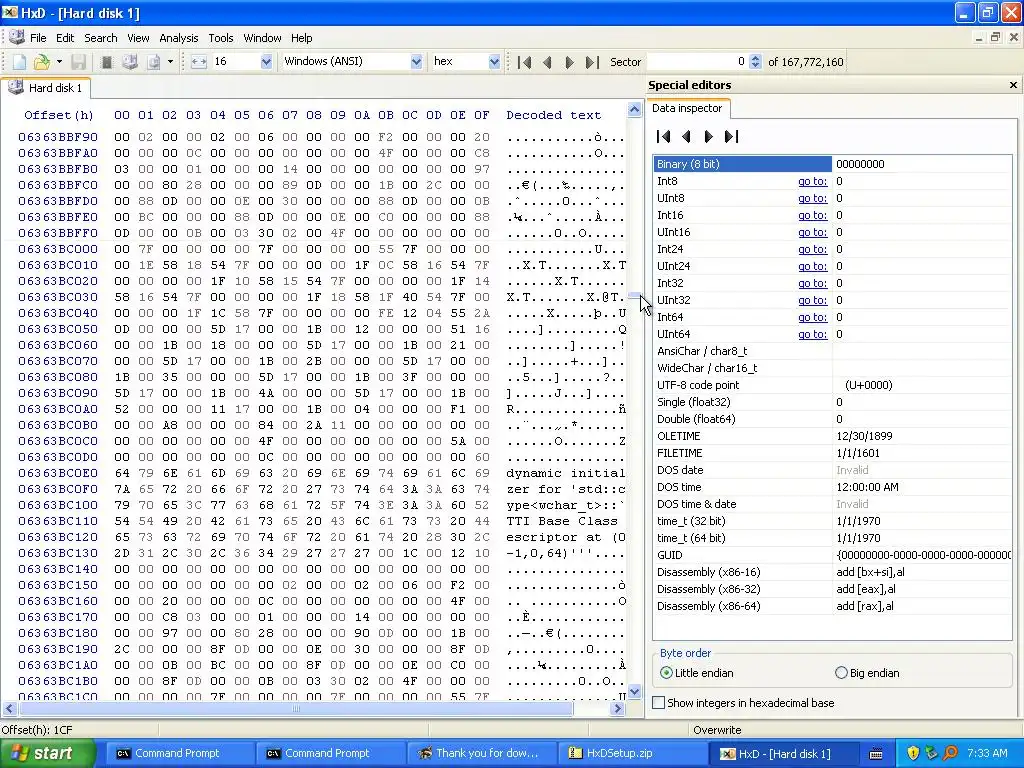Click the GUID row in Data inspector
The width and height of the screenshot is (1024, 768).
832,554
